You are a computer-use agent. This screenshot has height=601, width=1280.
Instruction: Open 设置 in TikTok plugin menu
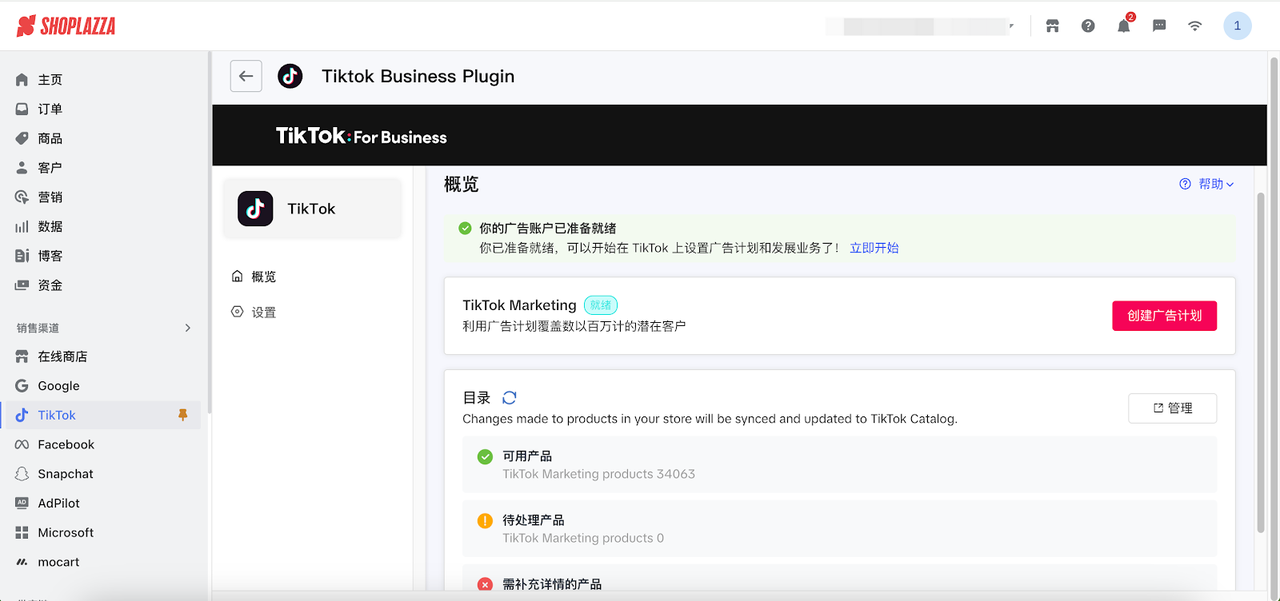[263, 312]
